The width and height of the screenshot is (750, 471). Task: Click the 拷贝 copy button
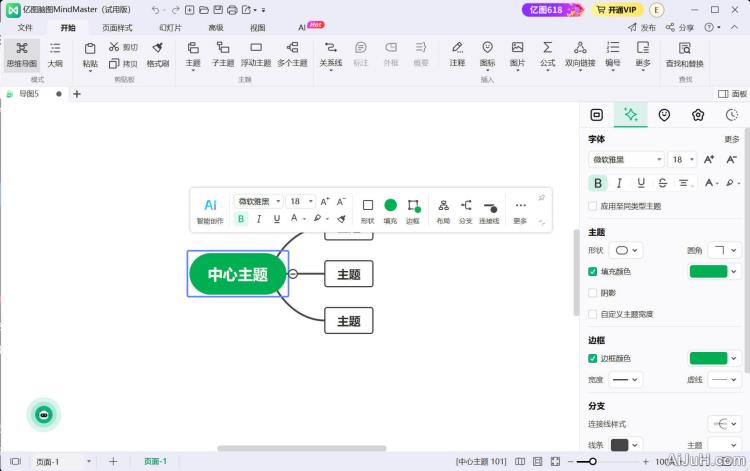(123, 63)
